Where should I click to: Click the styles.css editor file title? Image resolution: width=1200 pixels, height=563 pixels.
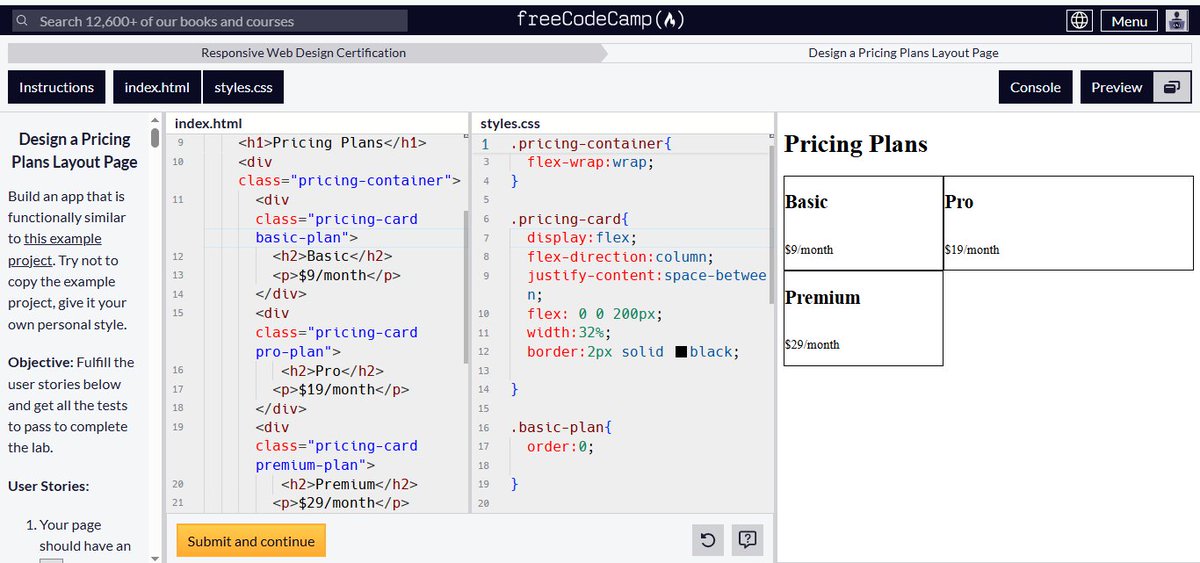tap(510, 123)
